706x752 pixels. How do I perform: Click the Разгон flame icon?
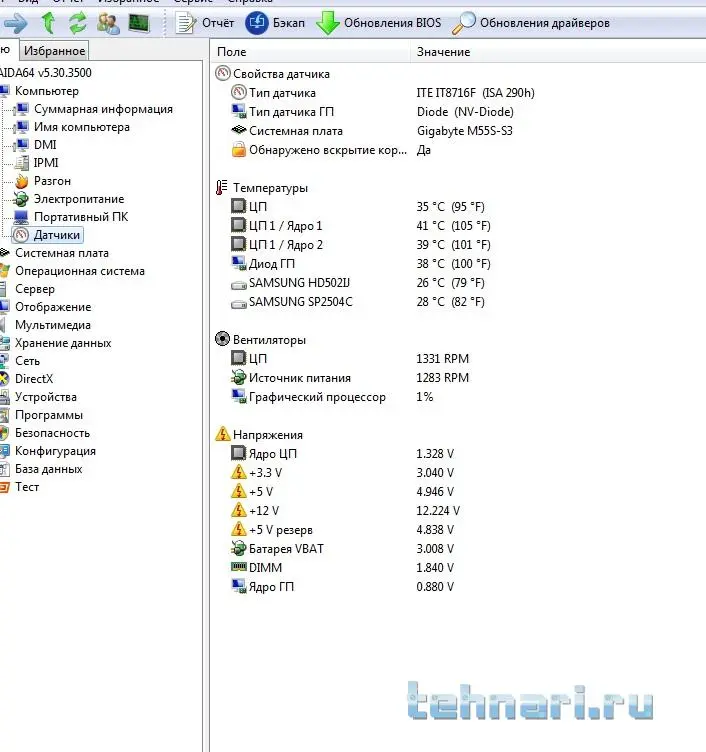pyautogui.click(x=21, y=181)
